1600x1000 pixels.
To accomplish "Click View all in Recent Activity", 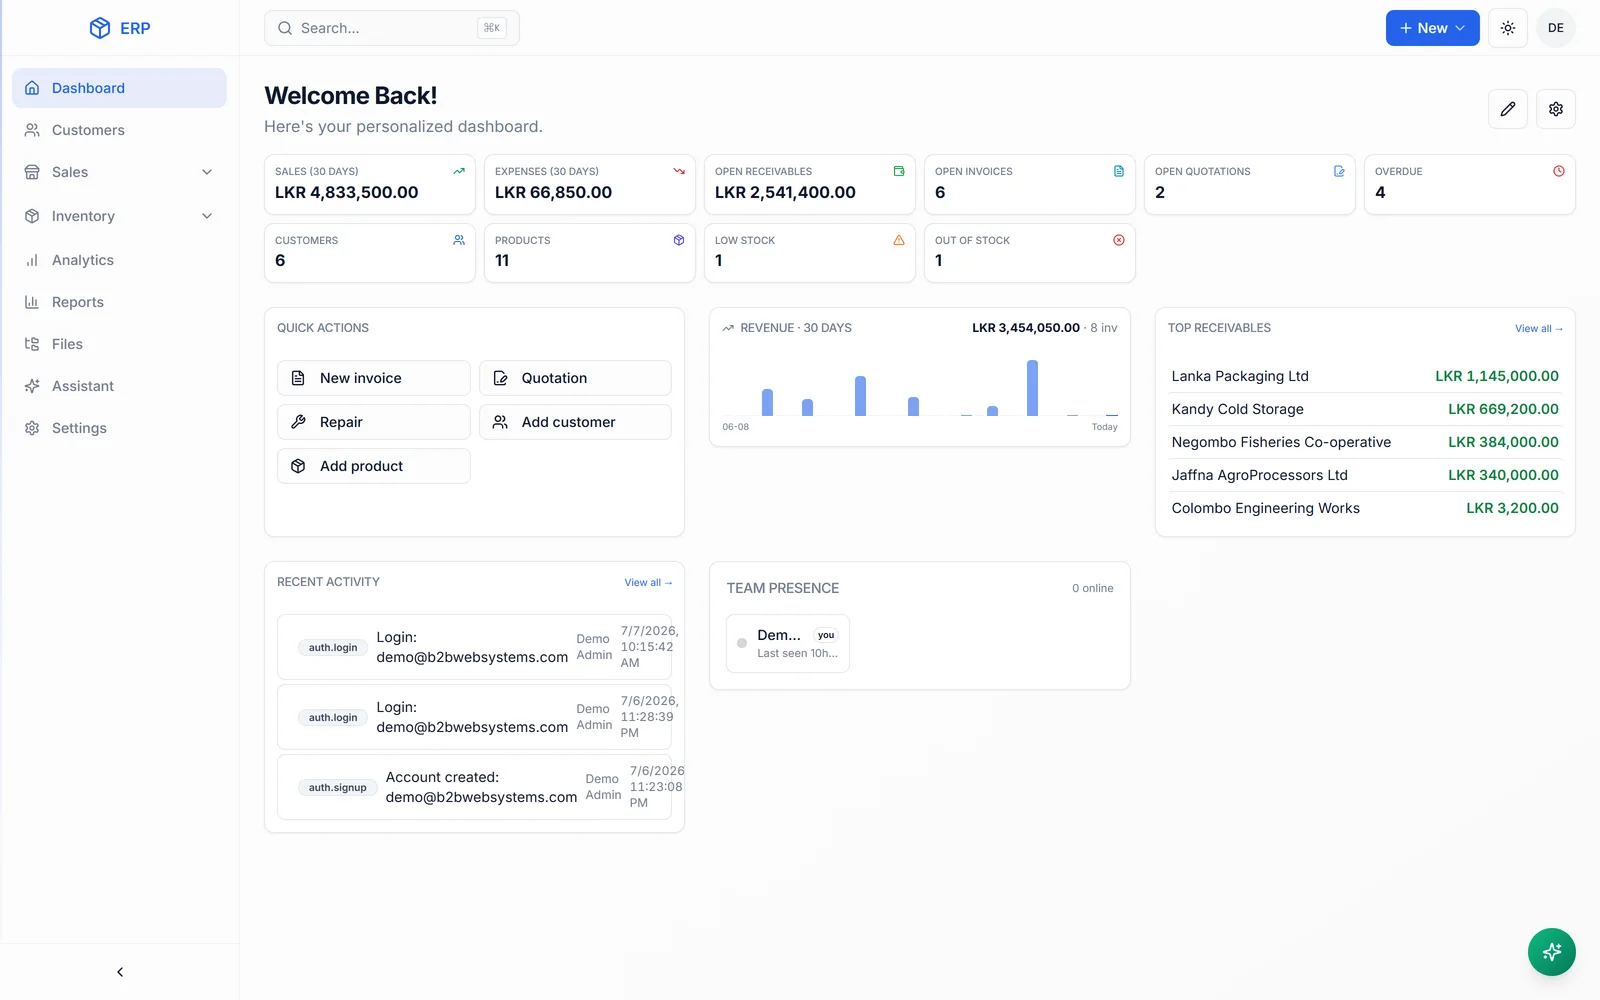I will click(x=648, y=583).
